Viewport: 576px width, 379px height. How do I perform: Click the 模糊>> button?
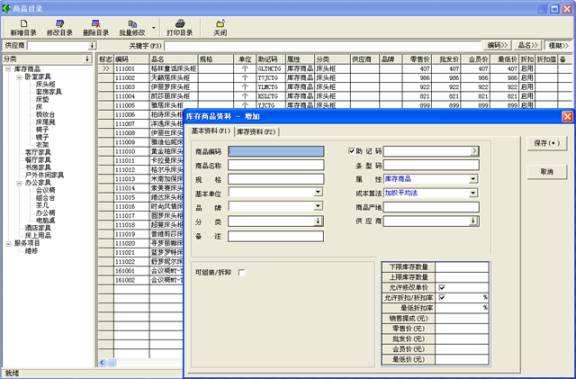(x=558, y=46)
